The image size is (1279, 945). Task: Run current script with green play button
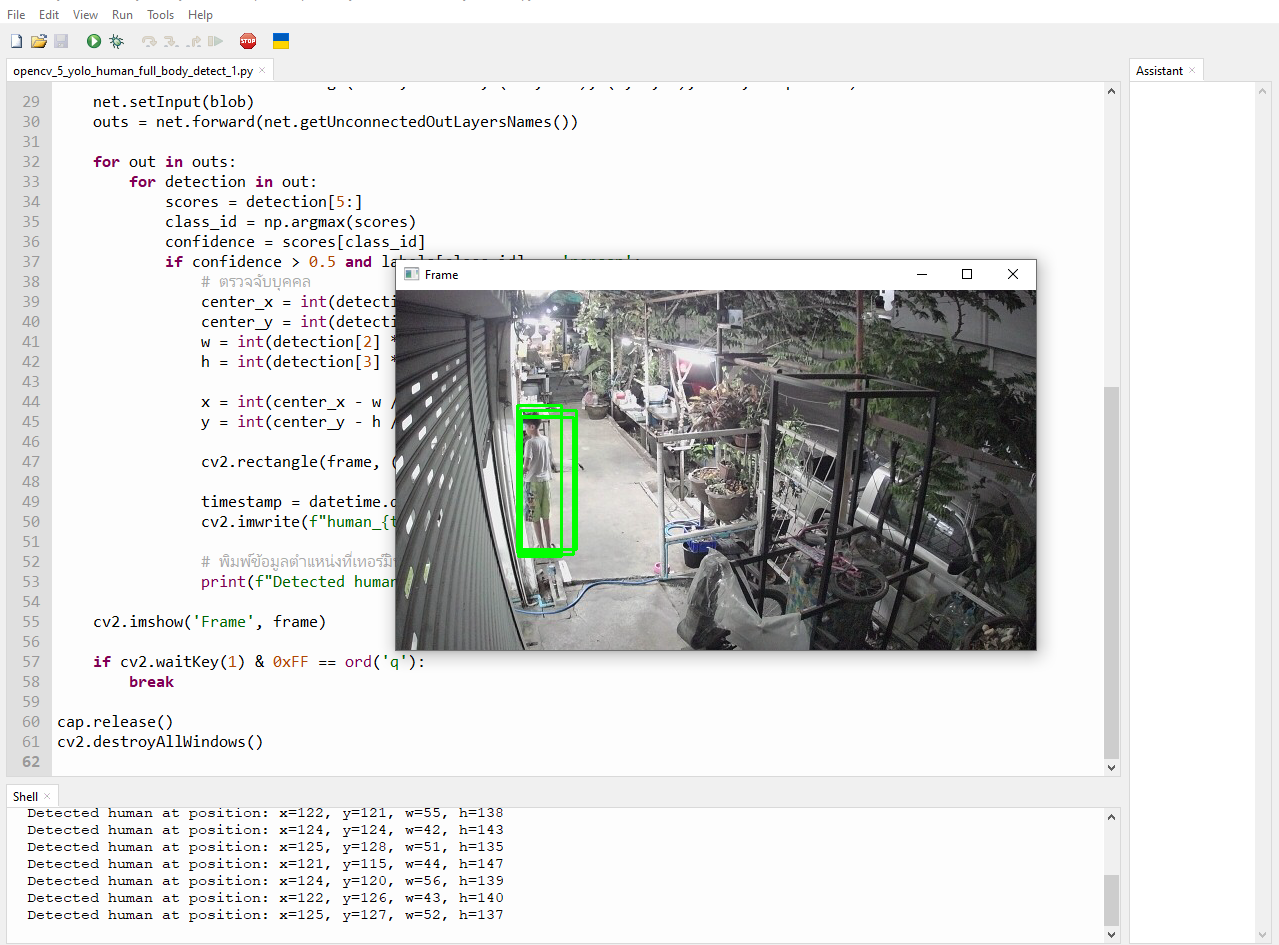(94, 41)
